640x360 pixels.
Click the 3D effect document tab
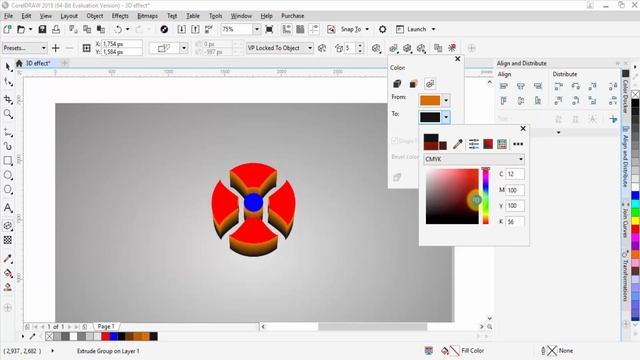click(x=38, y=63)
